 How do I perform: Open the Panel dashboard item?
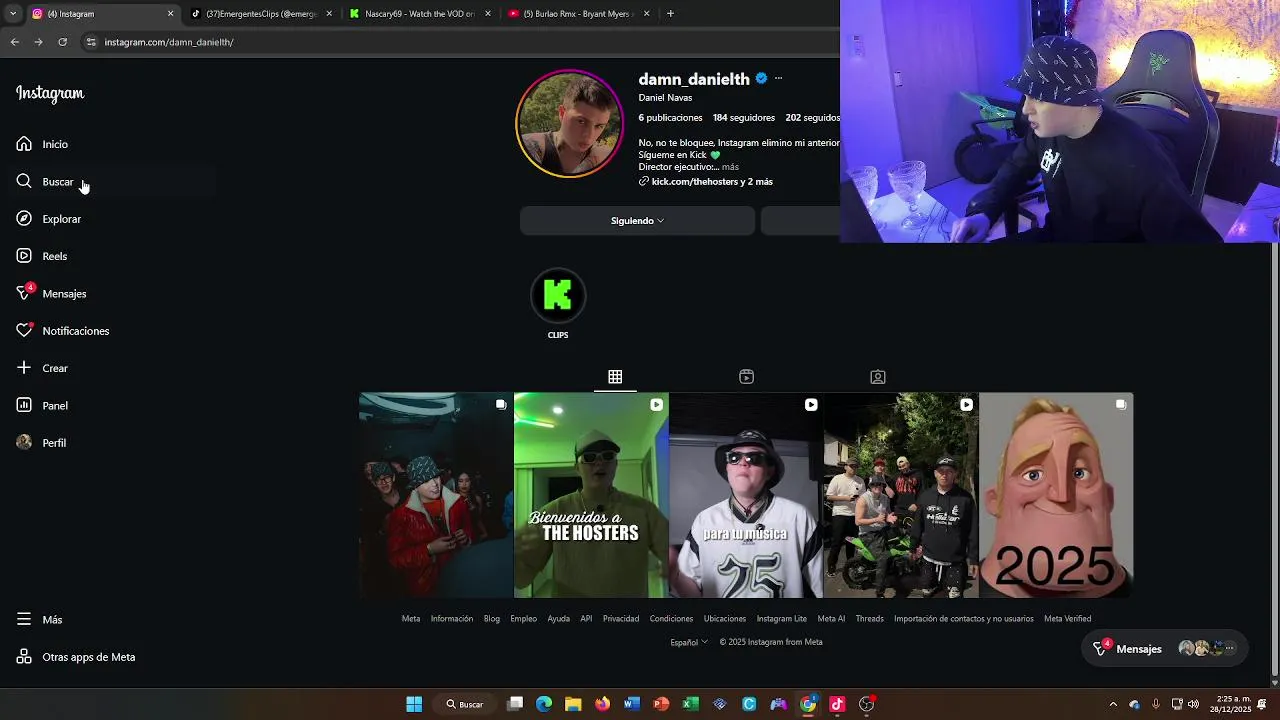click(42, 406)
